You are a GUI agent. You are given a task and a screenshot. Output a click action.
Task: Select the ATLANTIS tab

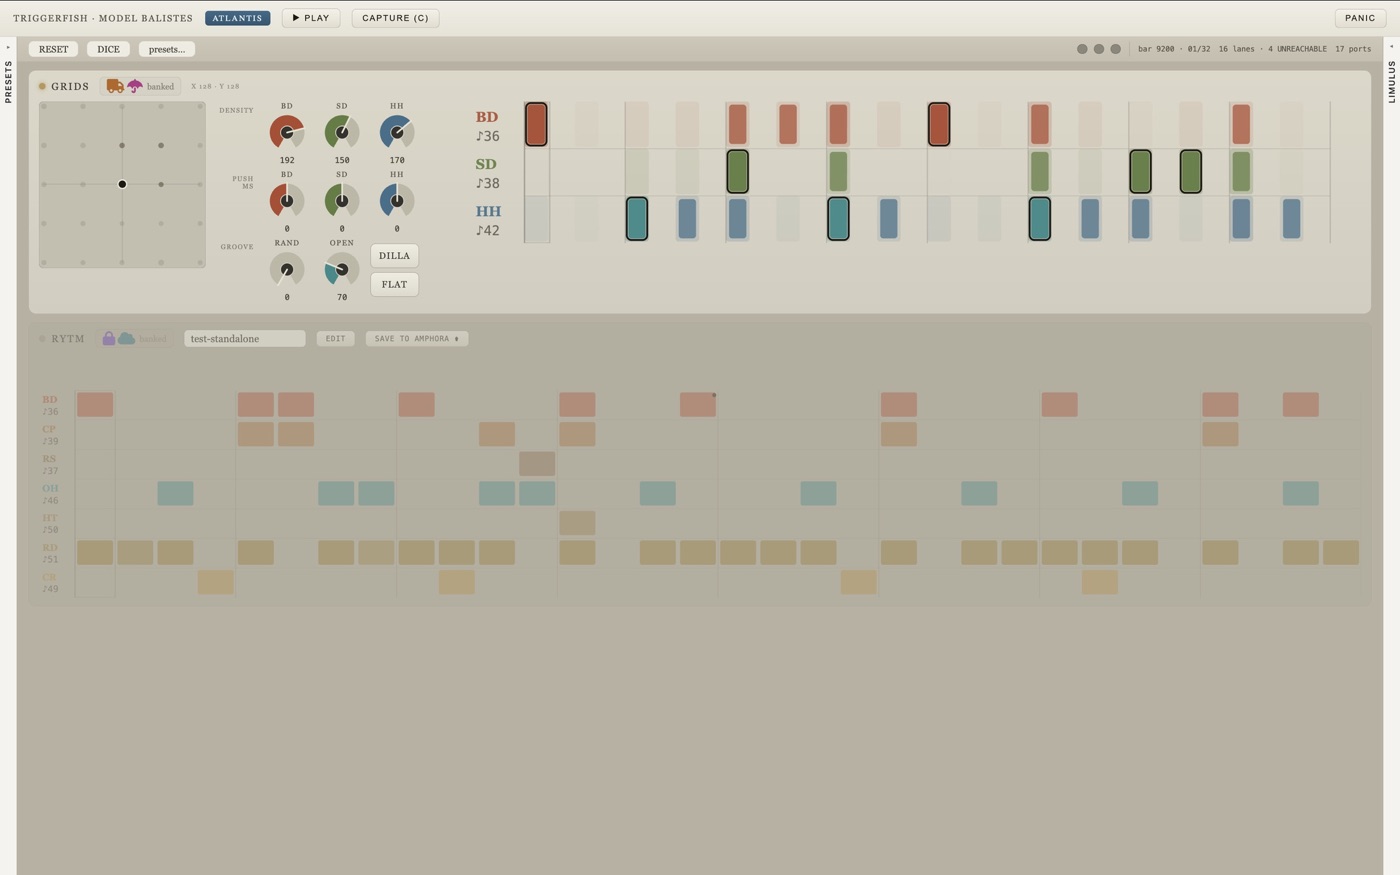pyautogui.click(x=237, y=18)
